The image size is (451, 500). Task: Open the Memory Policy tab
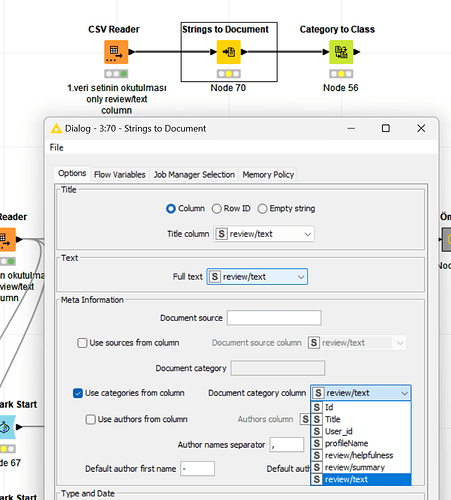(x=268, y=175)
